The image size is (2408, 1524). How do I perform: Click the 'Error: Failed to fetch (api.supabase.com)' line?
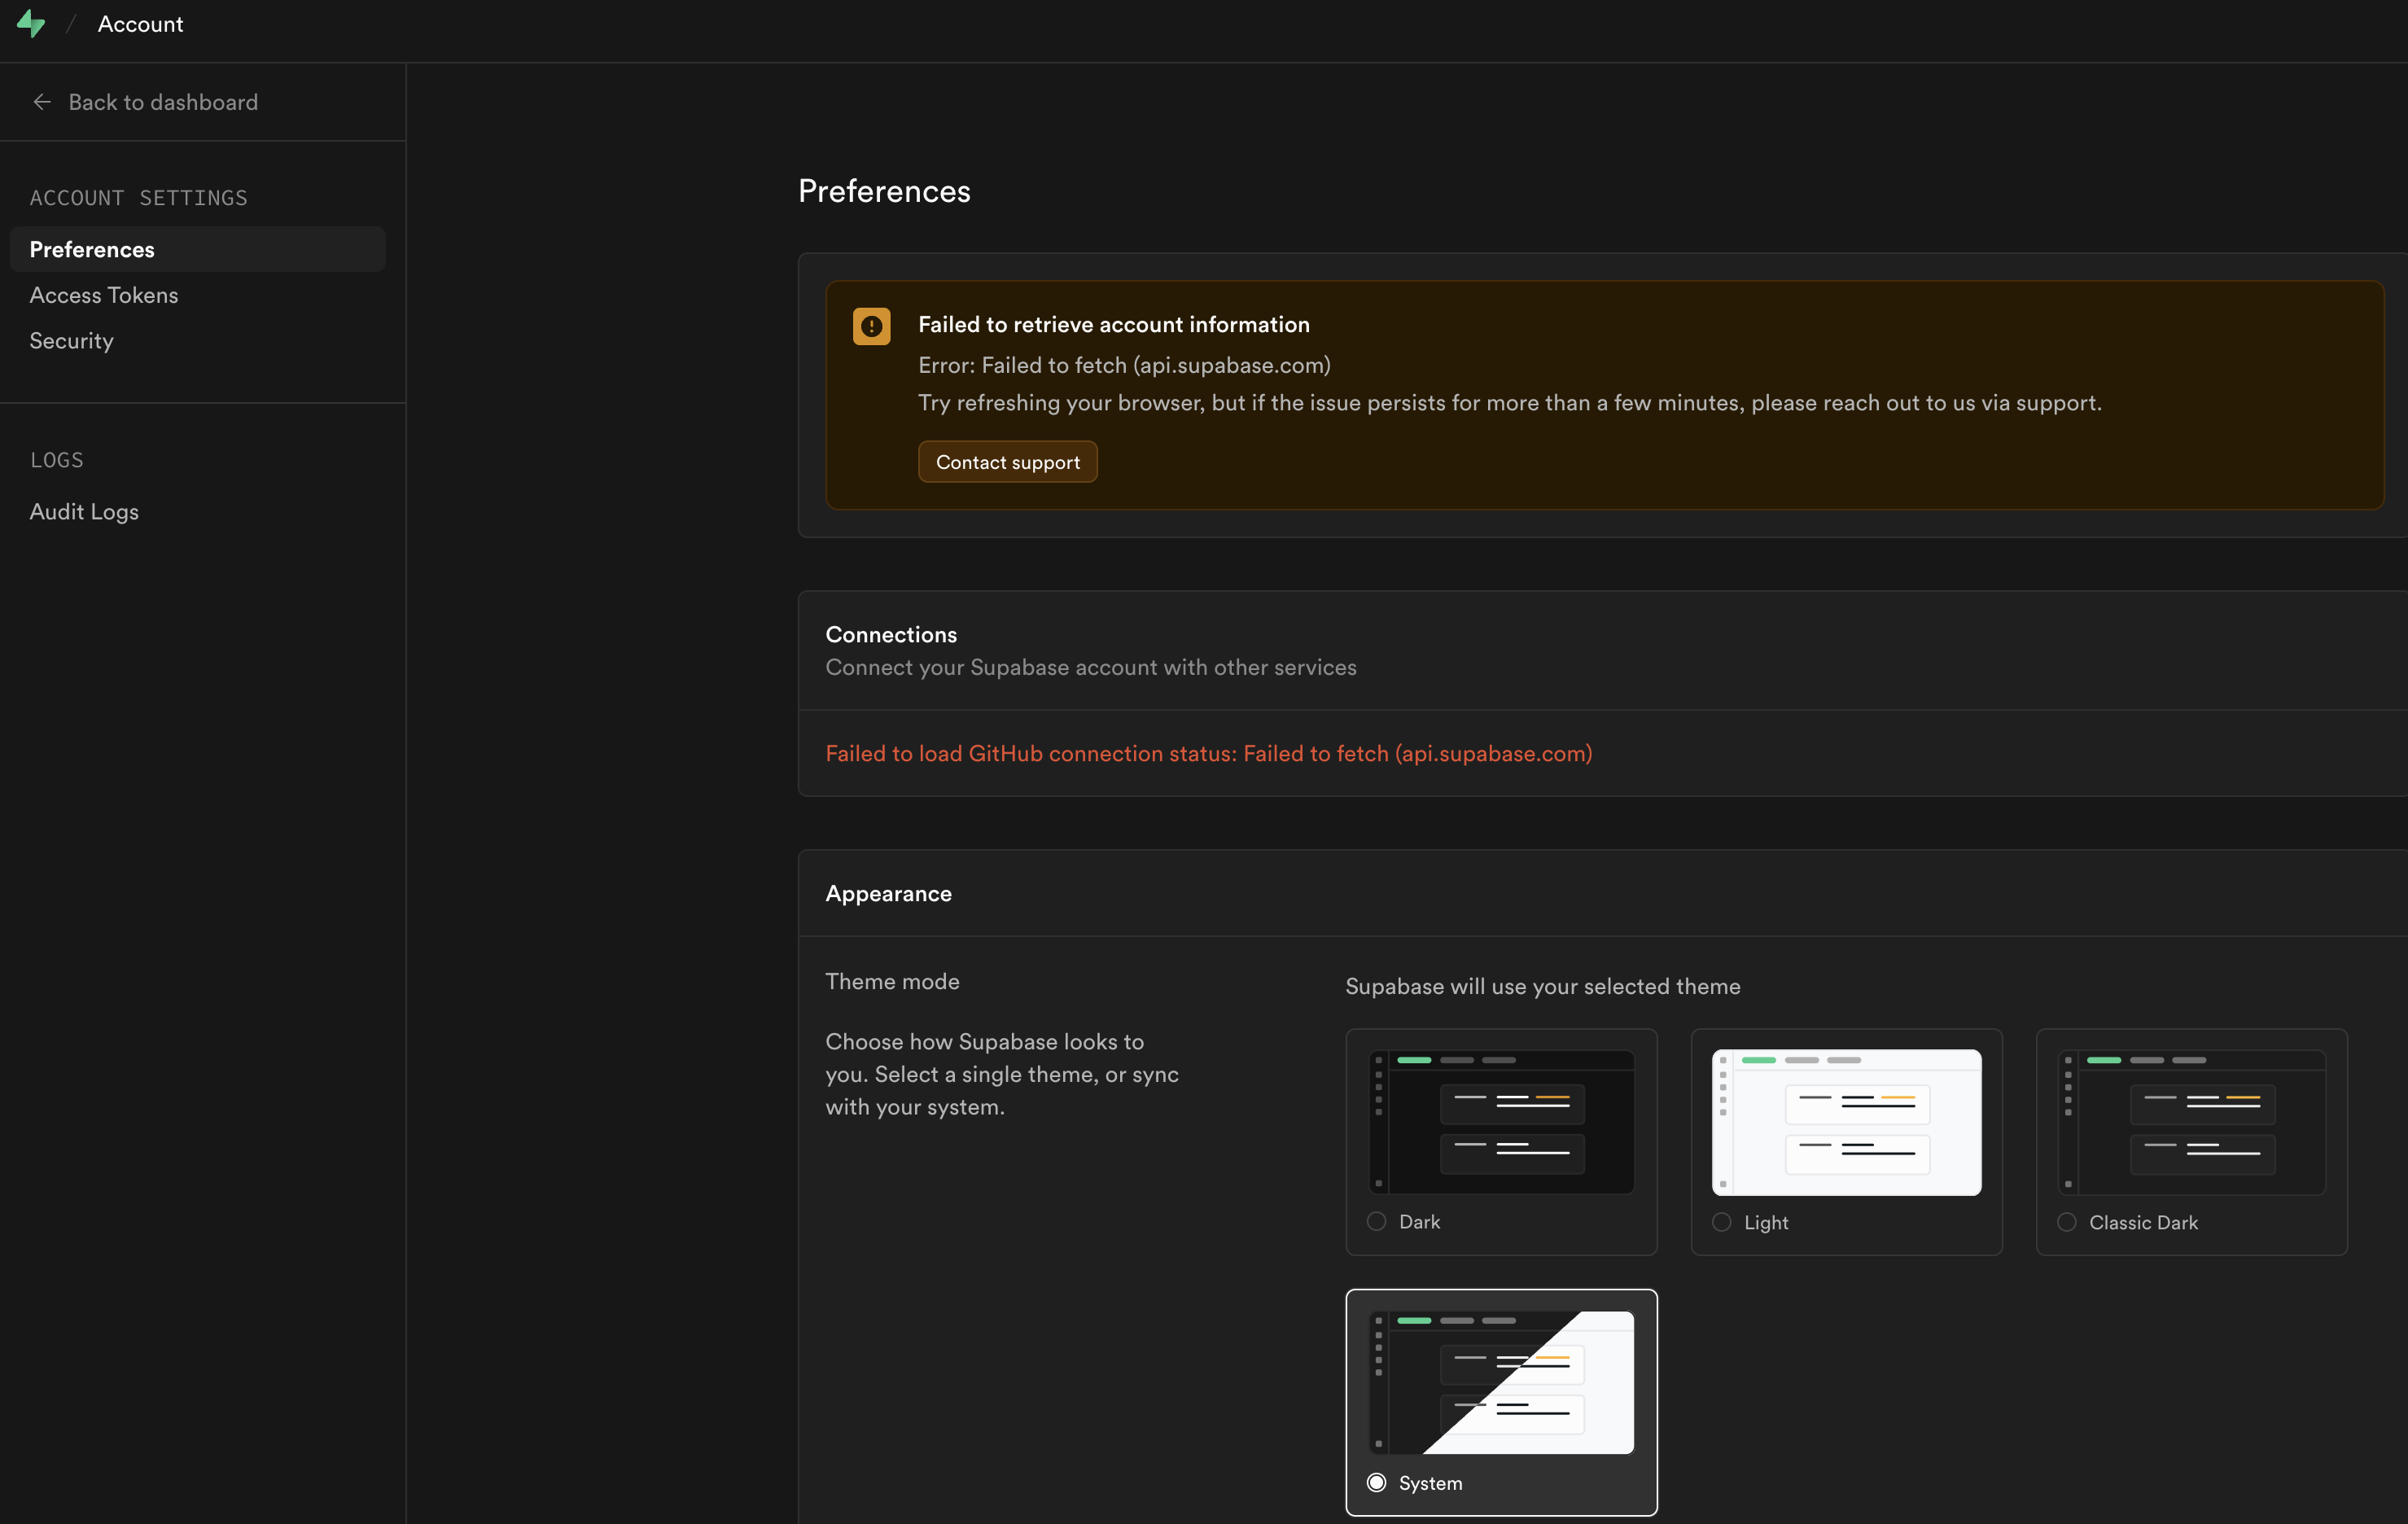[x=1124, y=365]
